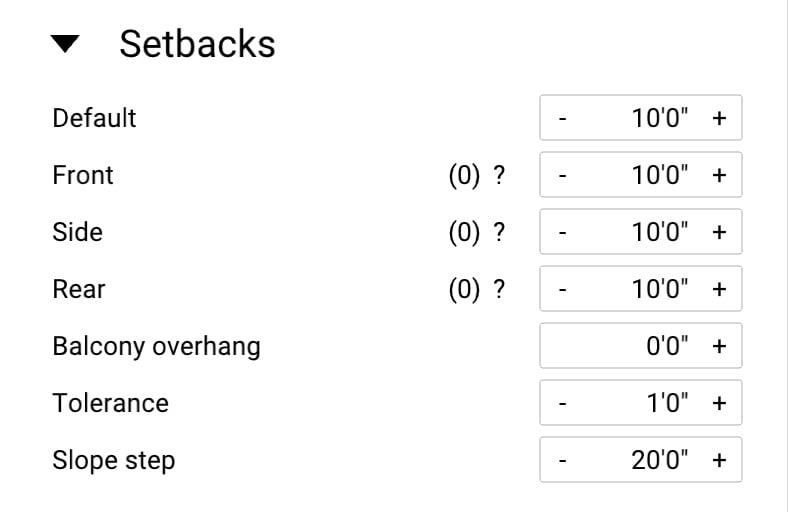788x512 pixels.
Task: Increase the Front setback value
Action: pos(718,175)
